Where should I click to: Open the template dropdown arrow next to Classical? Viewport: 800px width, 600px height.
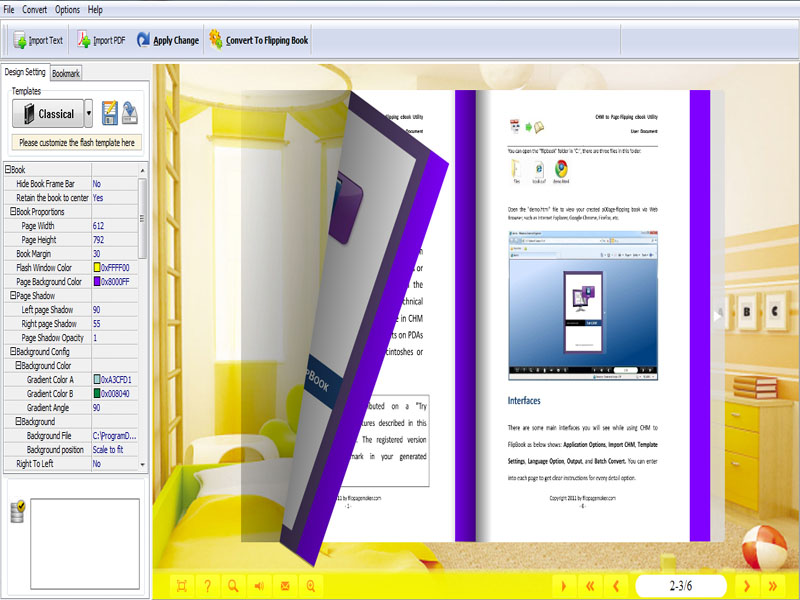89,113
